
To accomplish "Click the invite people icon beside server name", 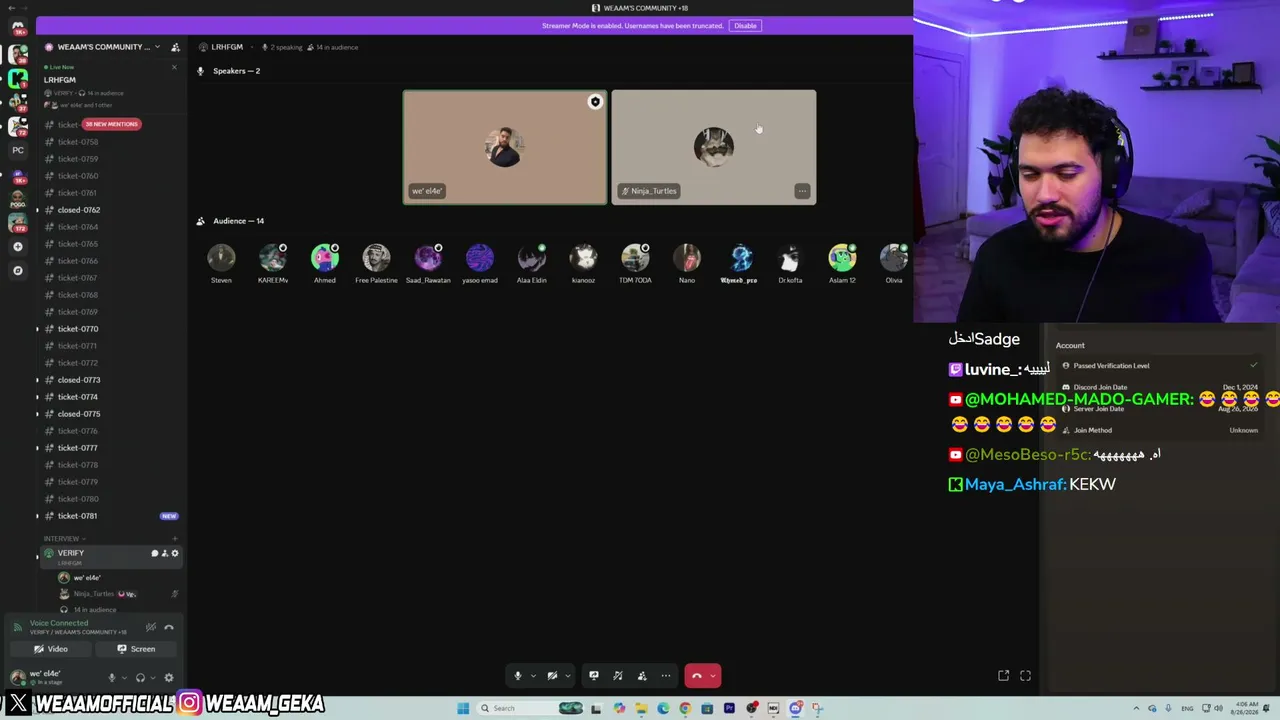I will coord(175,47).
